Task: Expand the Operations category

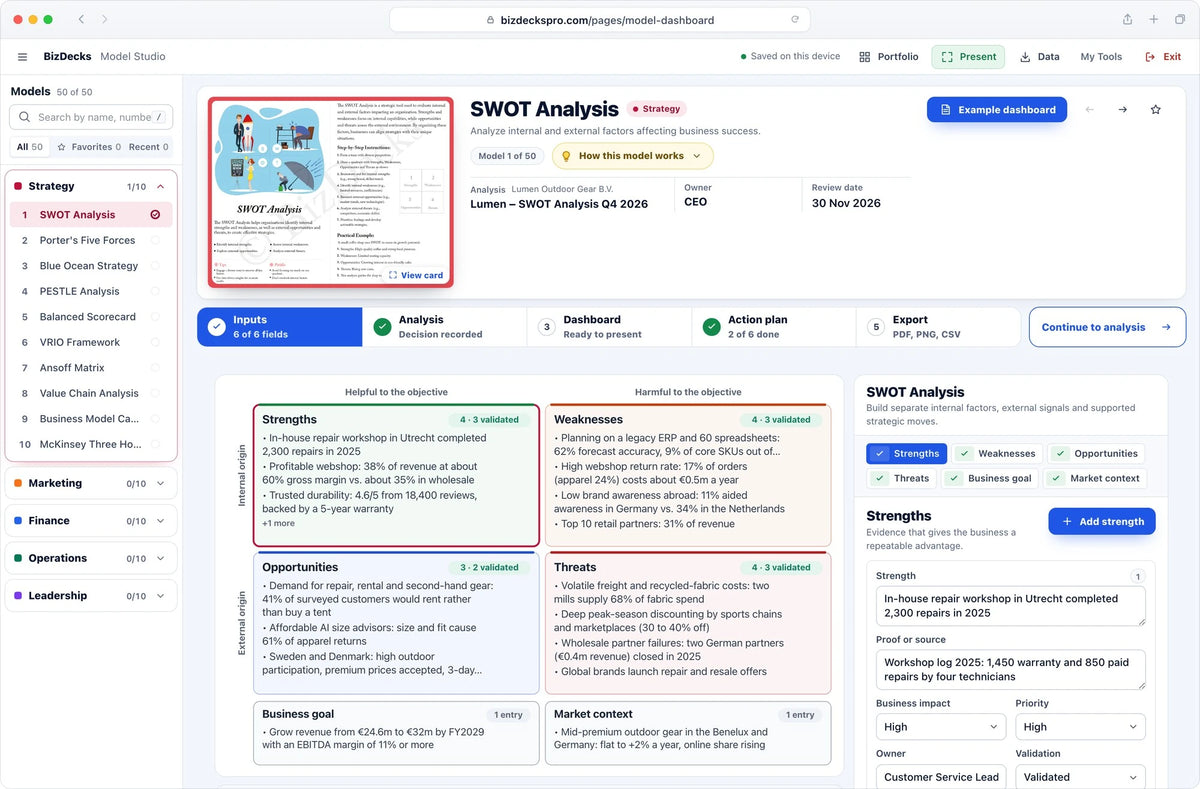Action: point(91,558)
